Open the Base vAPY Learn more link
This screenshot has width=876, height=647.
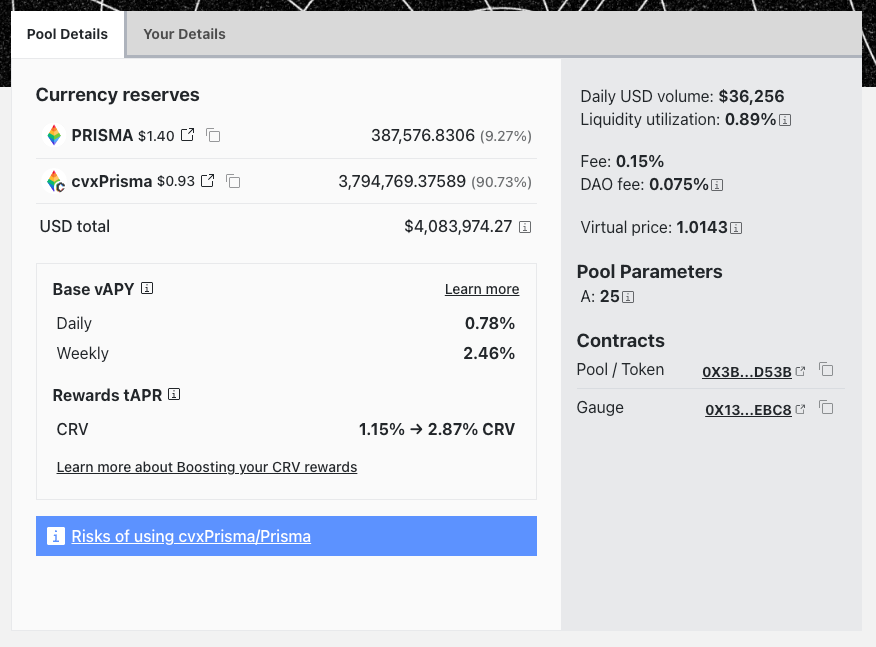click(481, 289)
